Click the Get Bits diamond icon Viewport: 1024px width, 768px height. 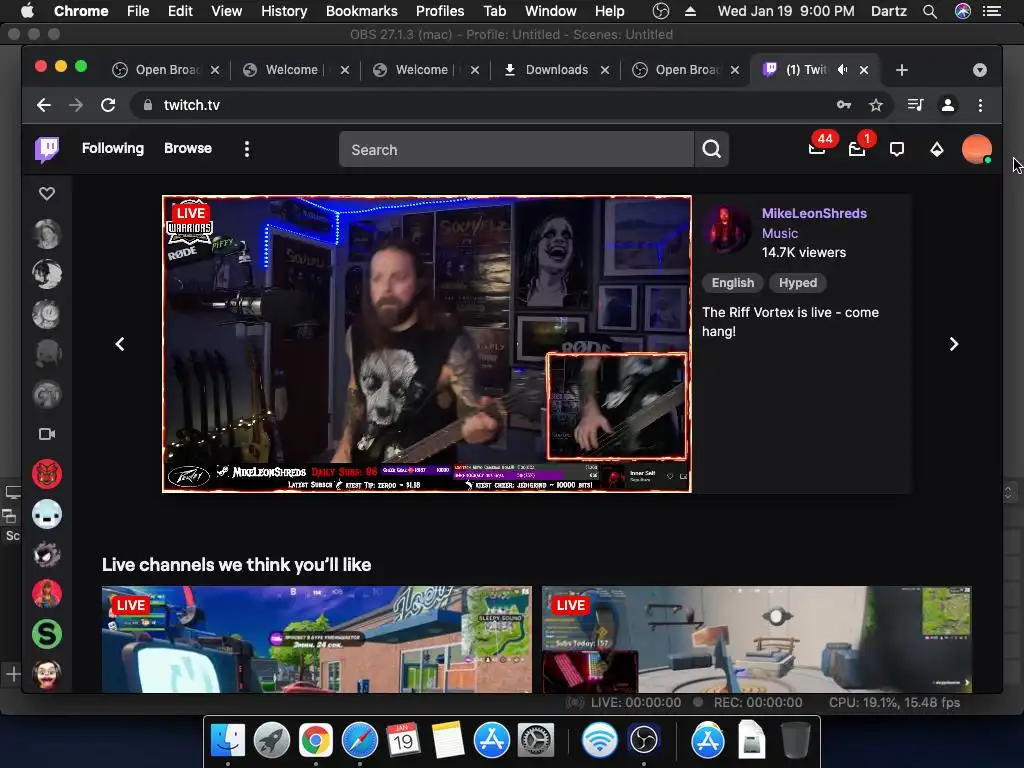[x=936, y=150]
